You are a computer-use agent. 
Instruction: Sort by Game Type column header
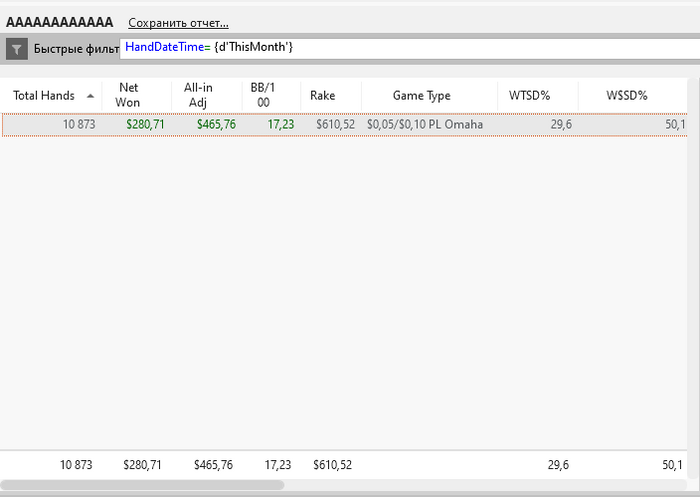click(x=421, y=96)
